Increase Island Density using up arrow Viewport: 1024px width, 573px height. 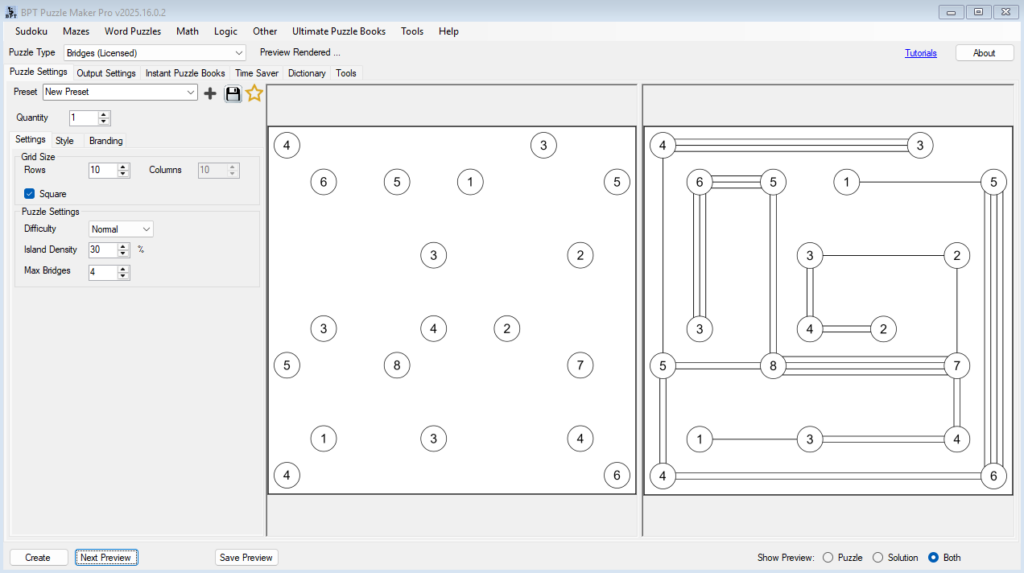click(x=123, y=245)
